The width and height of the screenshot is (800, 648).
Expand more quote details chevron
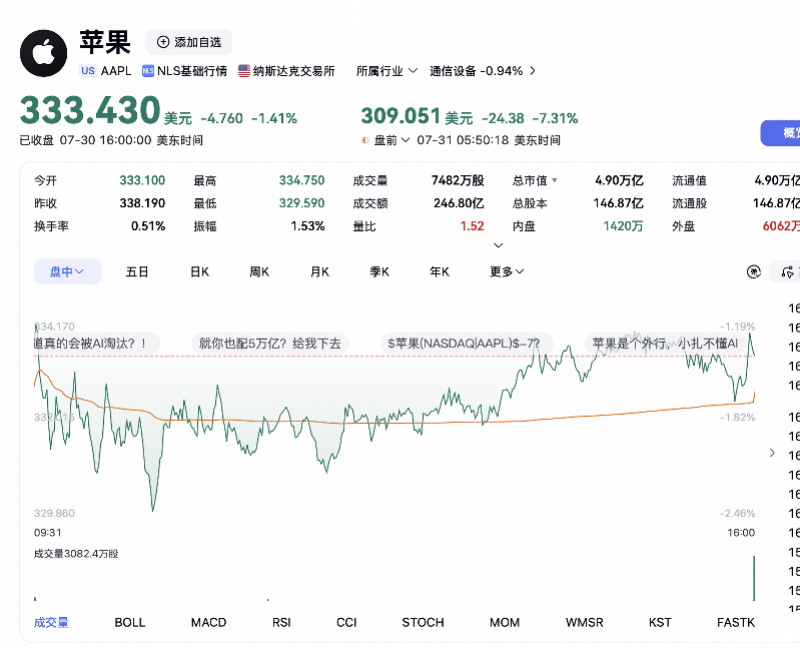tap(498, 245)
